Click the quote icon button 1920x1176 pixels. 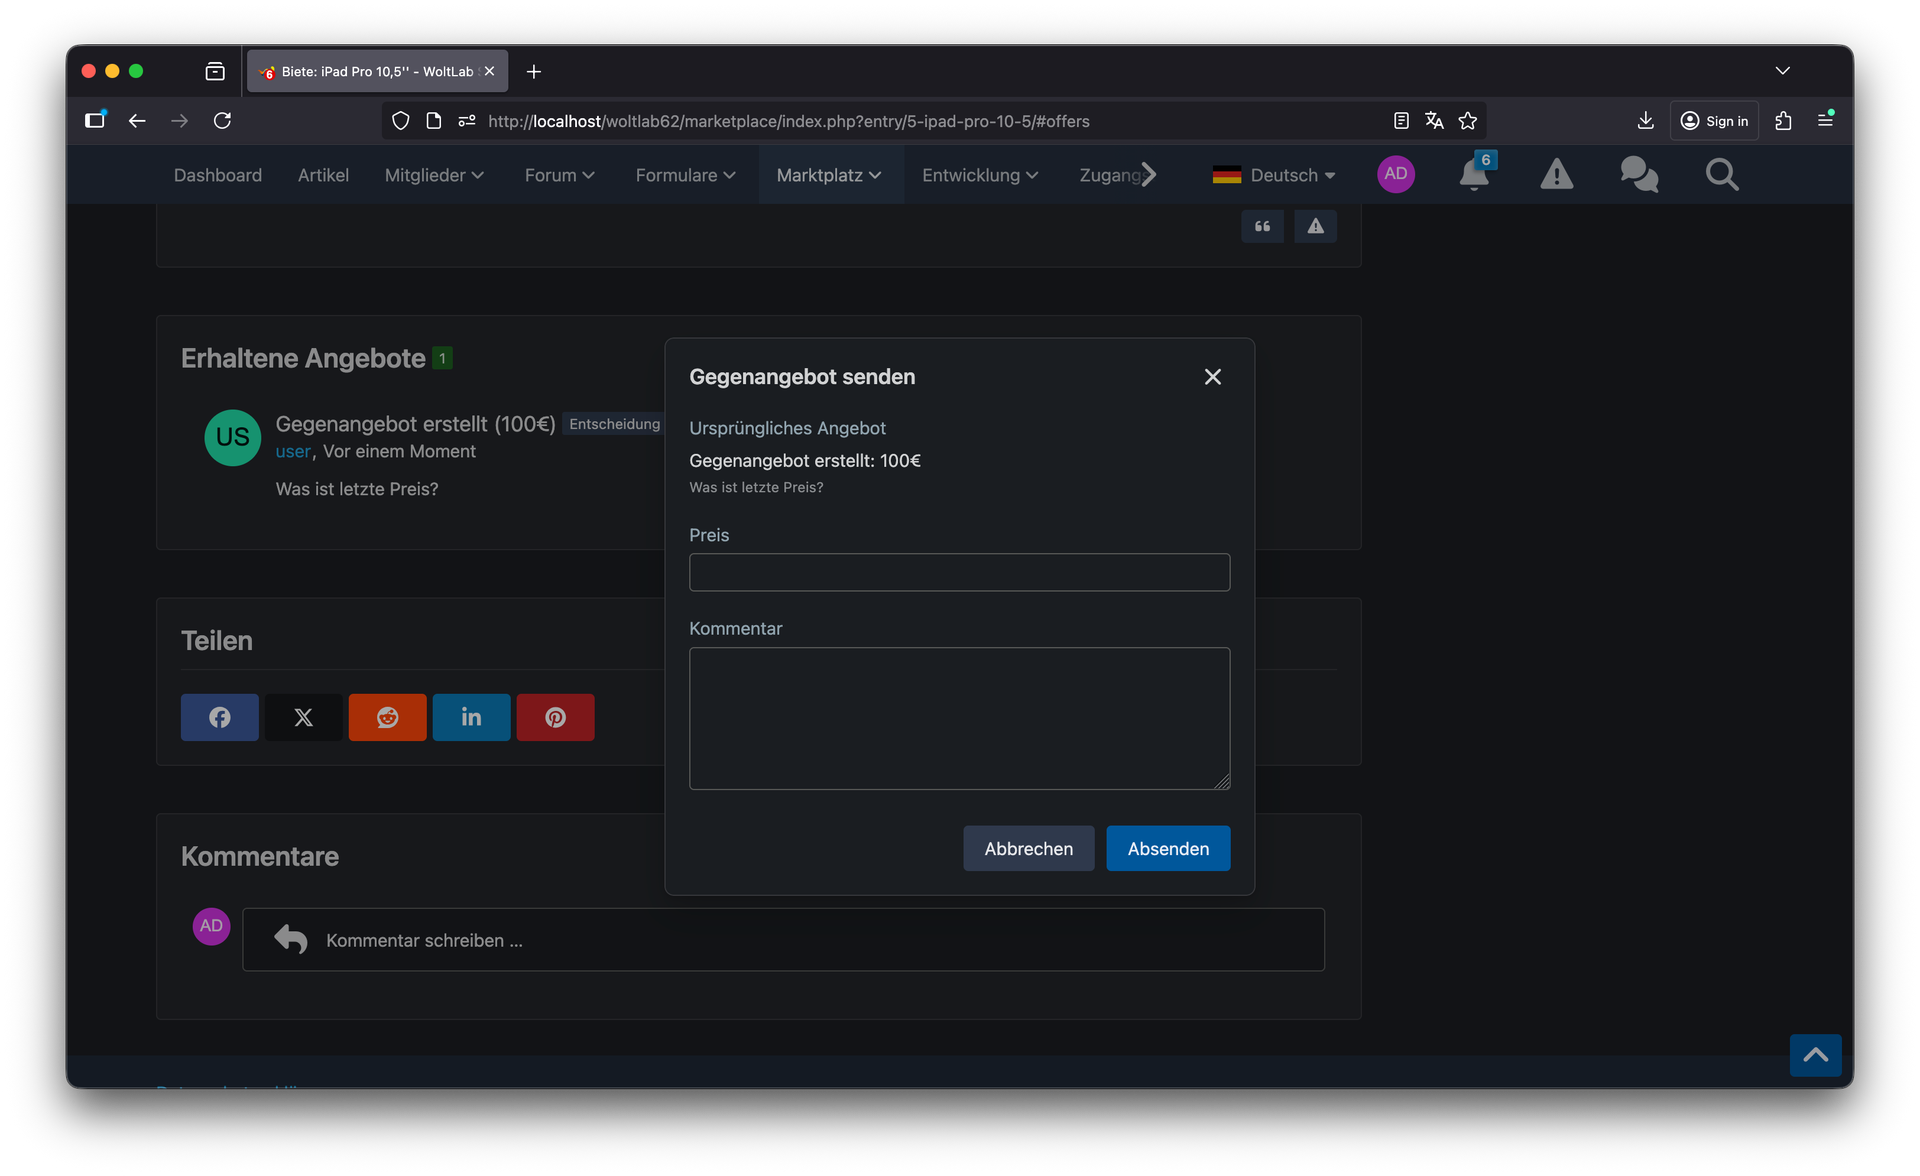click(x=1262, y=226)
